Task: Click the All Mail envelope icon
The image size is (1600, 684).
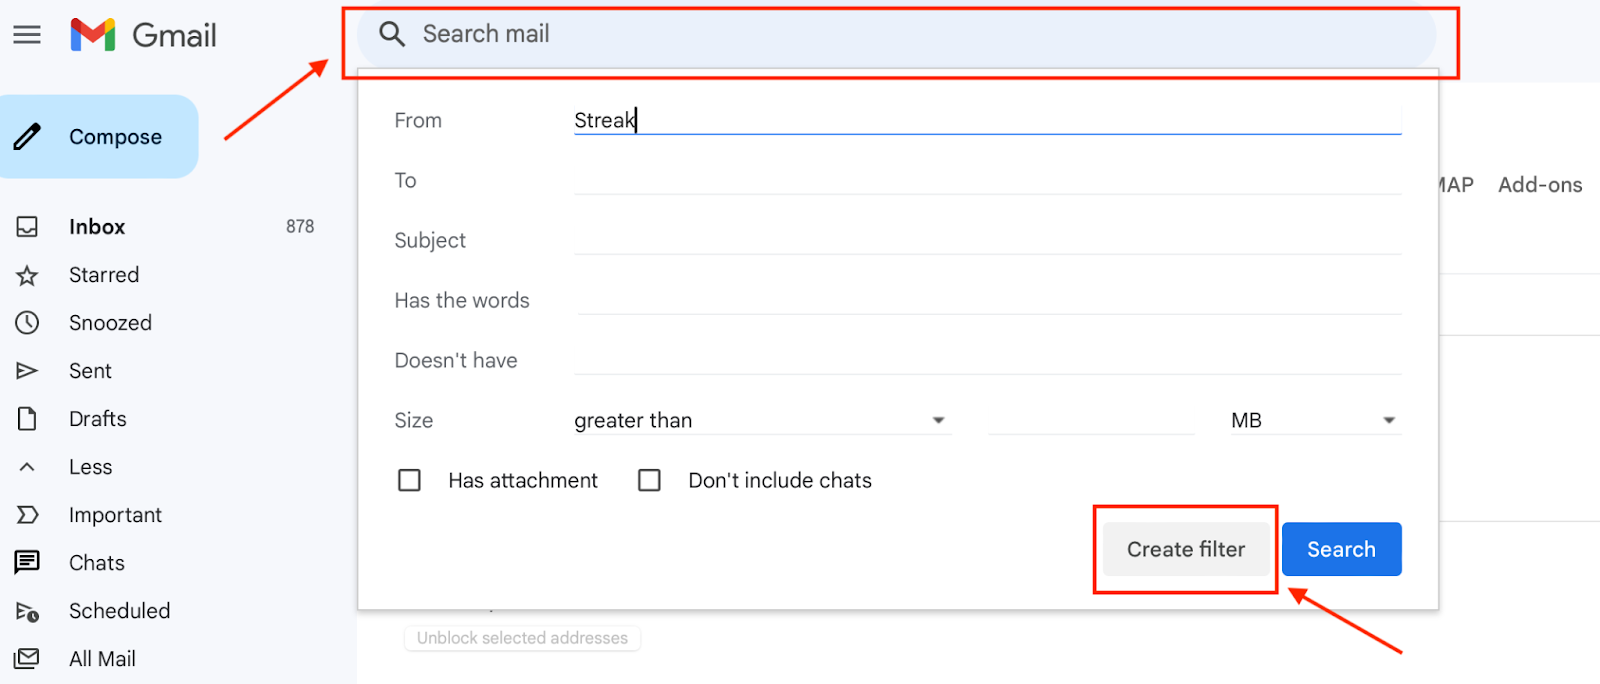Action: pos(27,658)
